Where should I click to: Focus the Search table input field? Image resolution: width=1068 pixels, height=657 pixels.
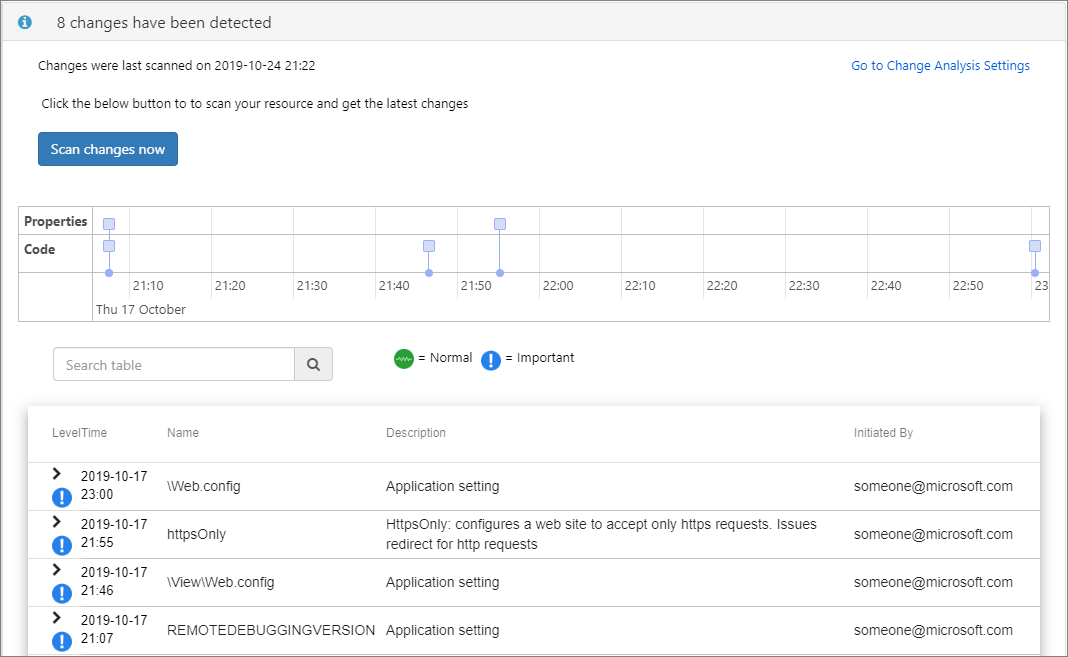coord(174,365)
